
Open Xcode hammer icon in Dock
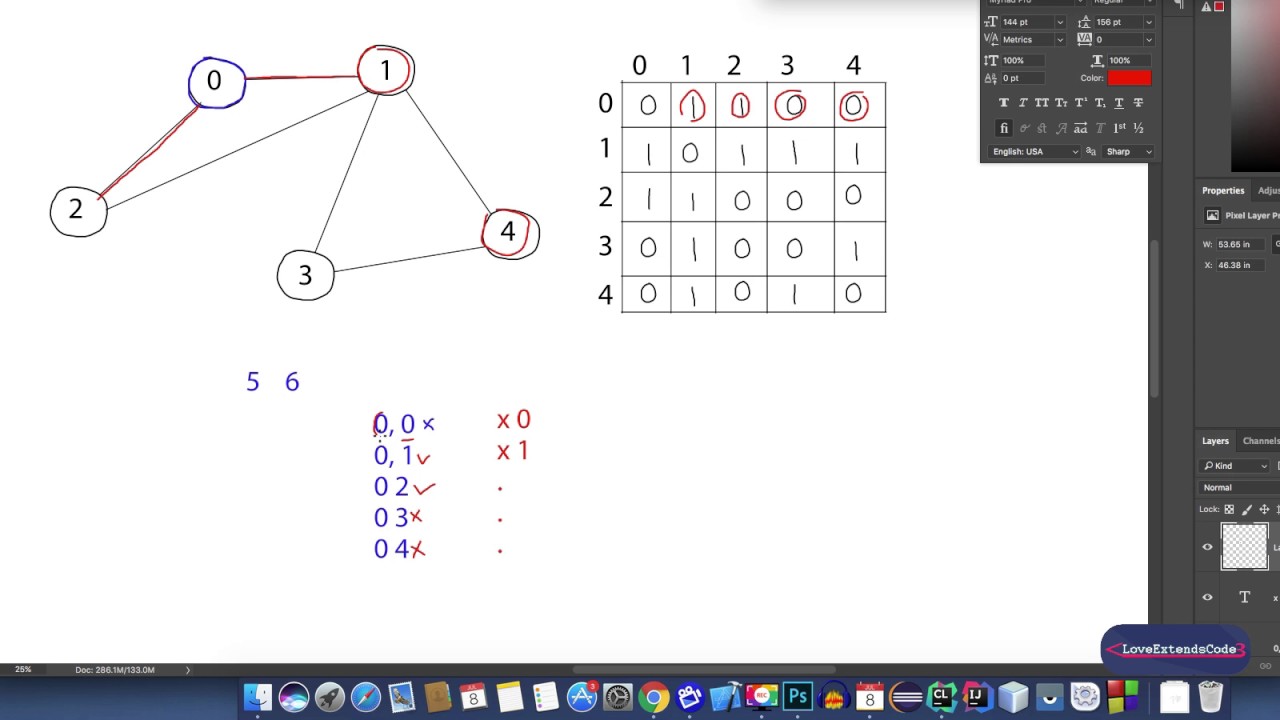click(726, 697)
